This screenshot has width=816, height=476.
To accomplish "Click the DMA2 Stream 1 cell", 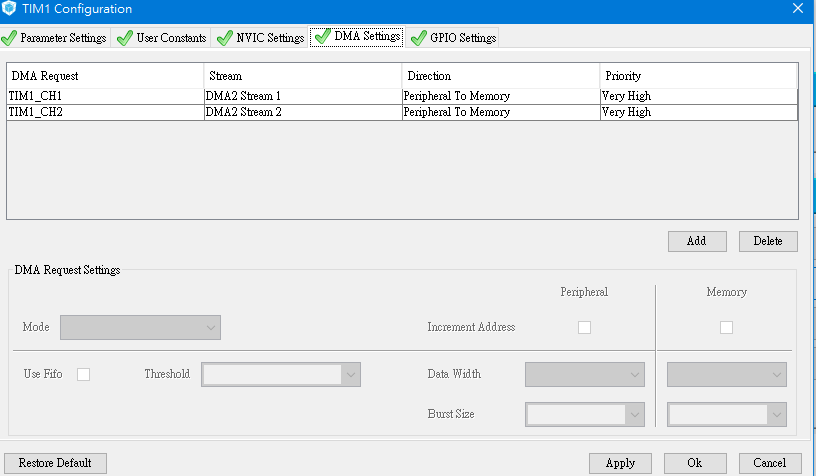I will (x=303, y=96).
